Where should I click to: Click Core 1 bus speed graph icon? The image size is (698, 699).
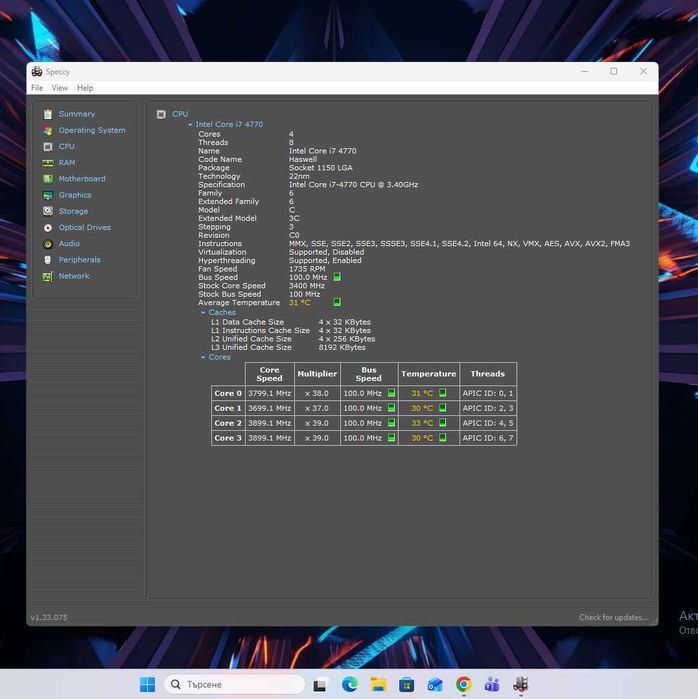[x=391, y=407]
